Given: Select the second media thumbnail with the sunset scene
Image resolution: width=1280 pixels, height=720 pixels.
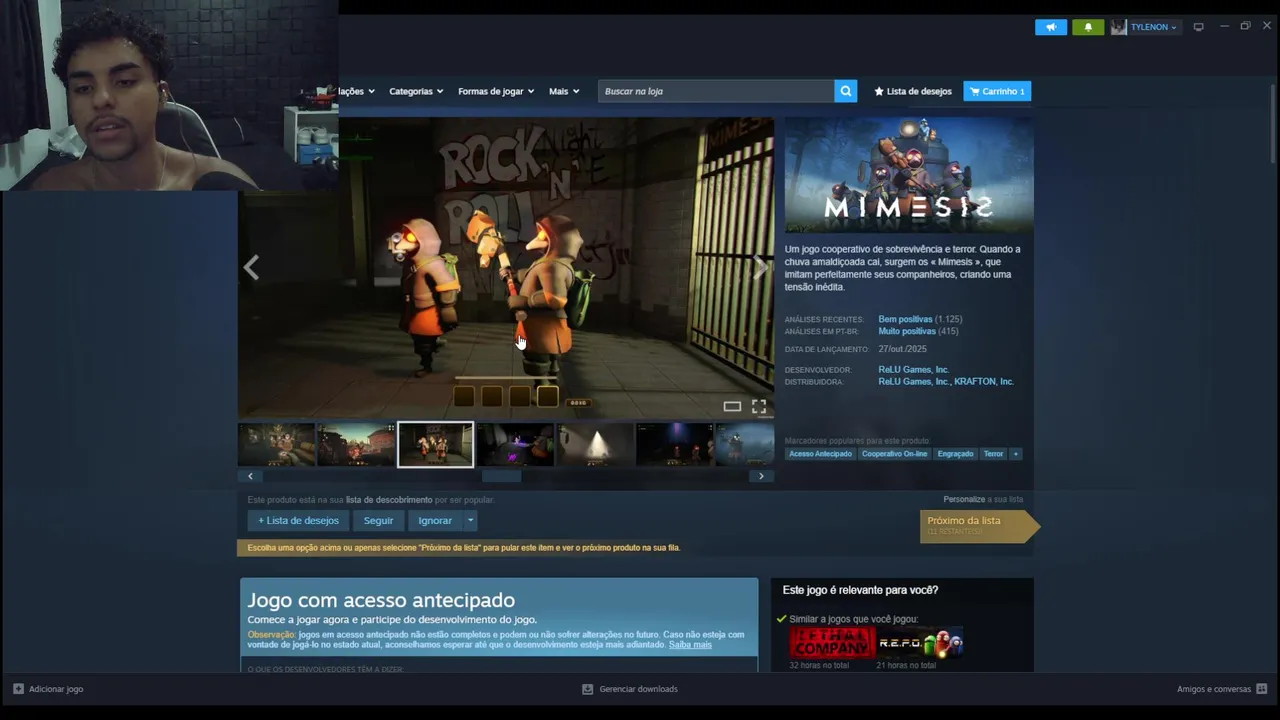Looking at the screenshot, I should 356,445.
